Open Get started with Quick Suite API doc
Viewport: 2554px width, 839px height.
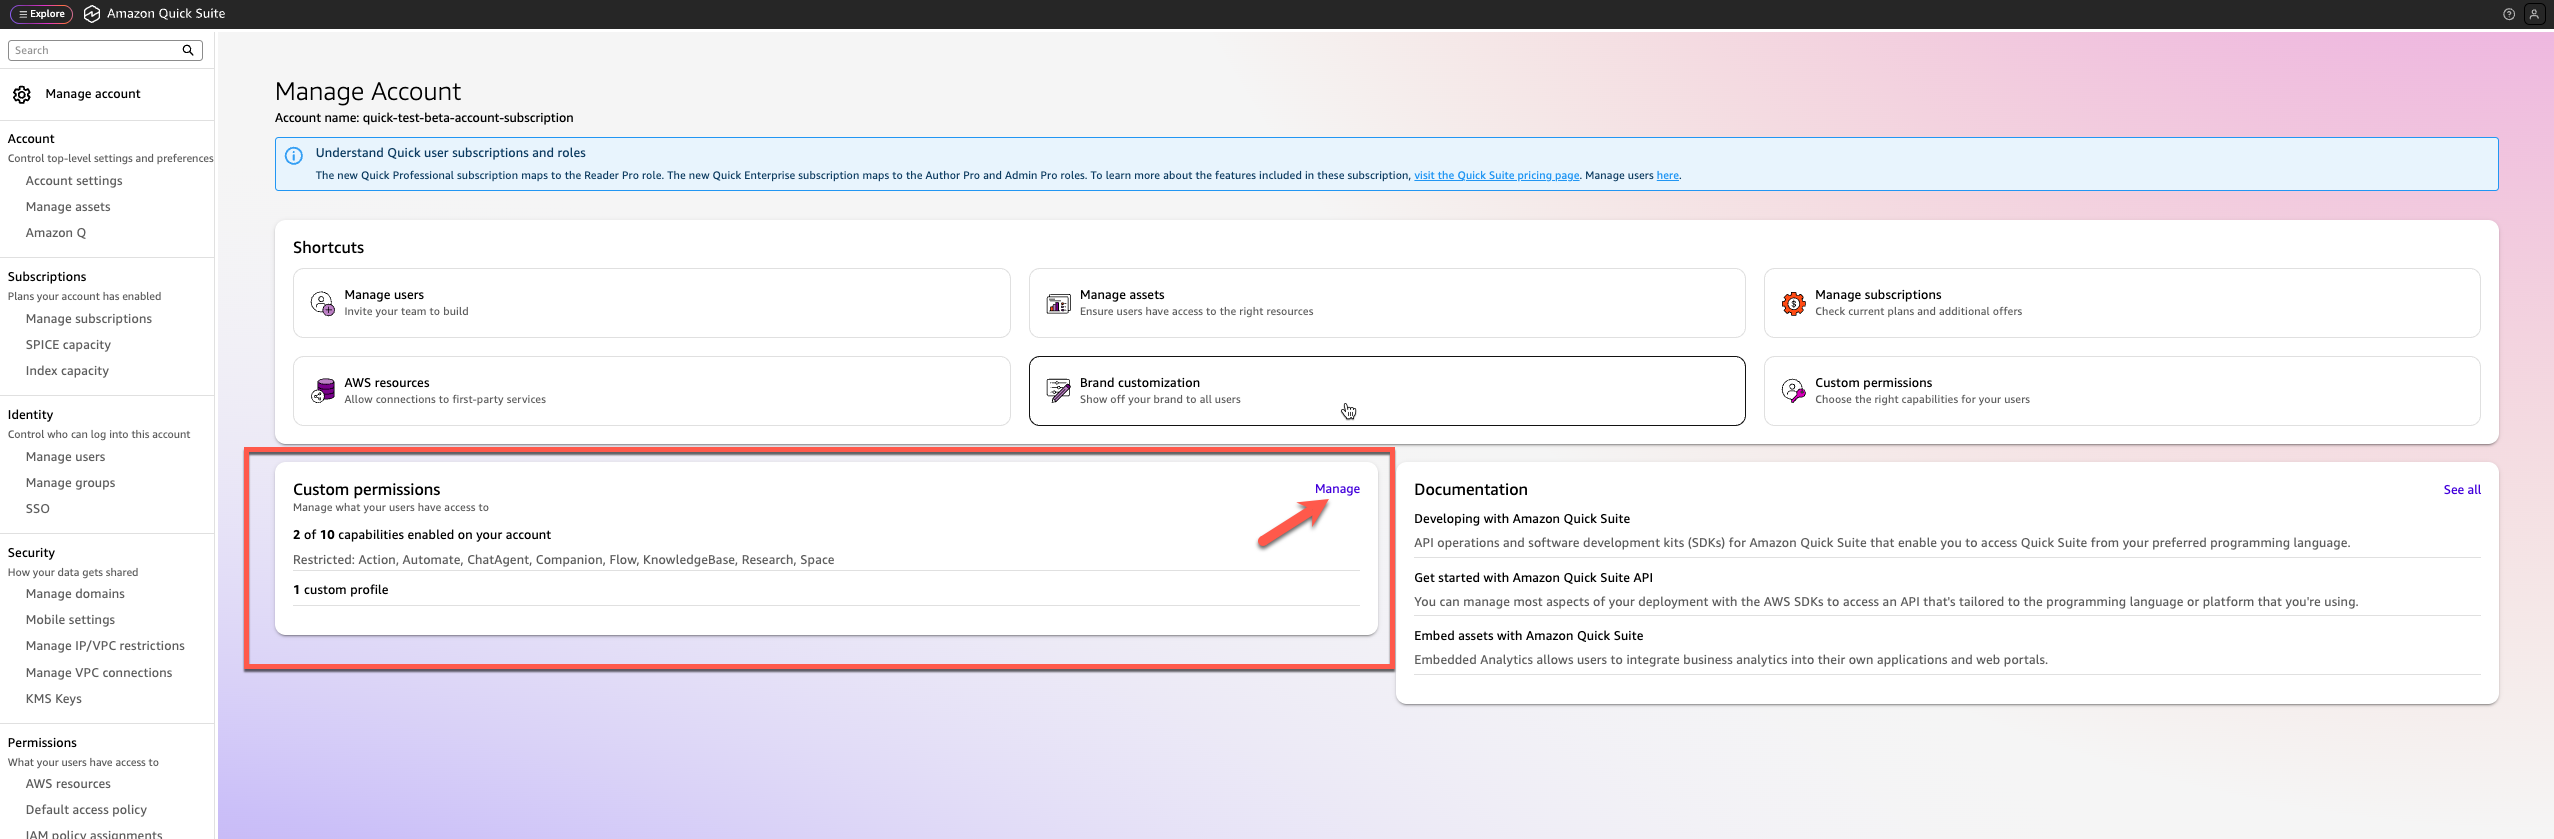tap(1533, 578)
